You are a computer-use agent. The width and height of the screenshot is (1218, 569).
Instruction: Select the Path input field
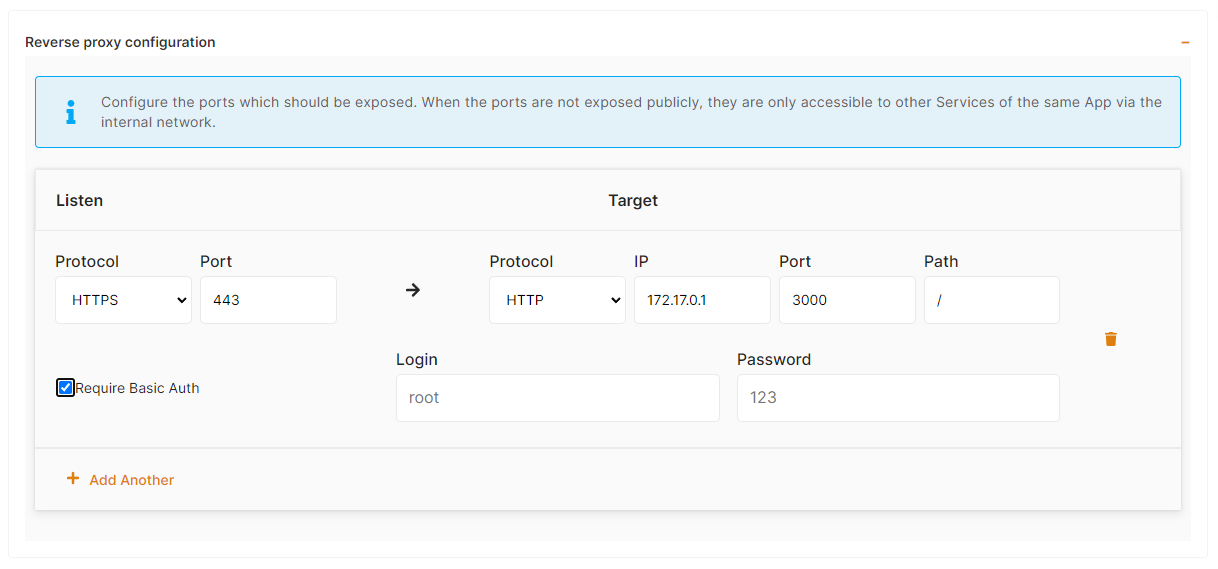pyautogui.click(x=991, y=300)
